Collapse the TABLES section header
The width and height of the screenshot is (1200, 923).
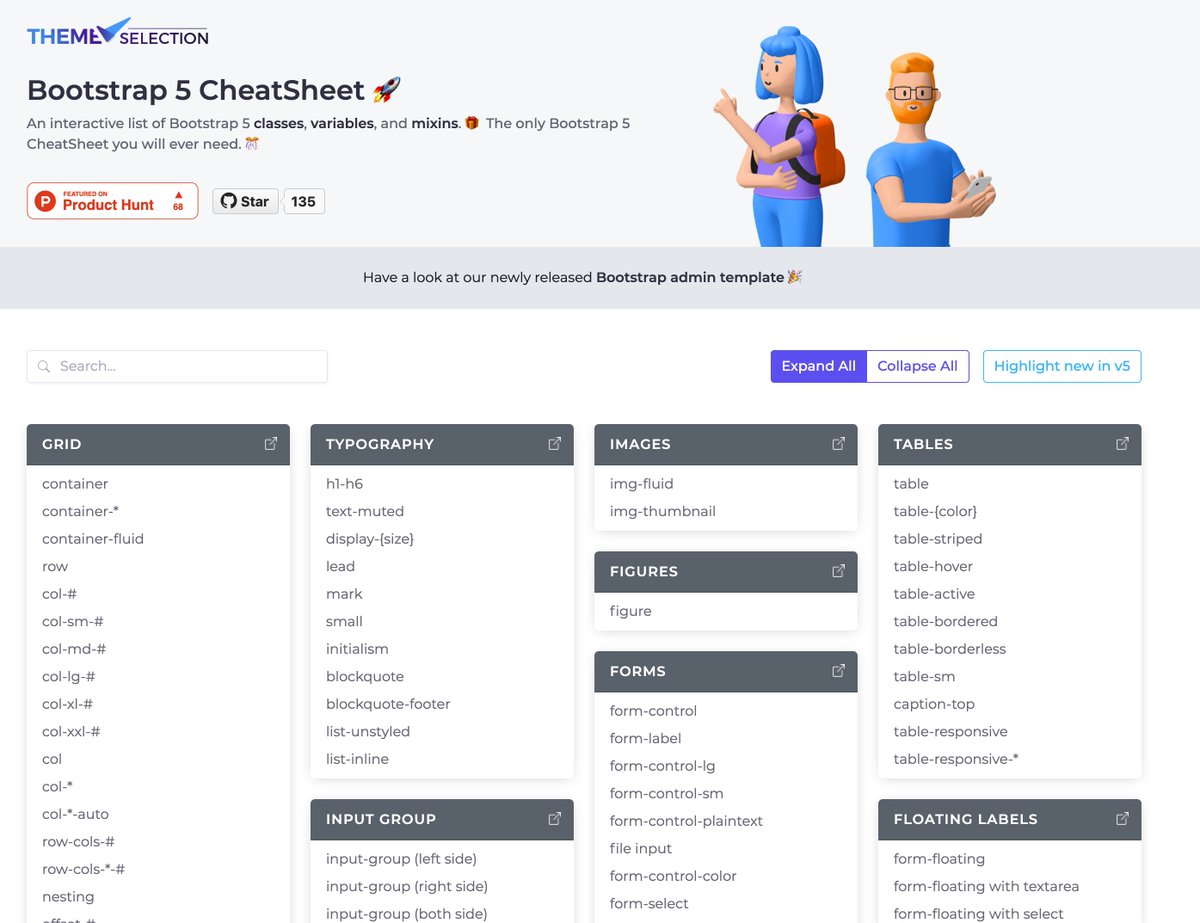click(1010, 444)
